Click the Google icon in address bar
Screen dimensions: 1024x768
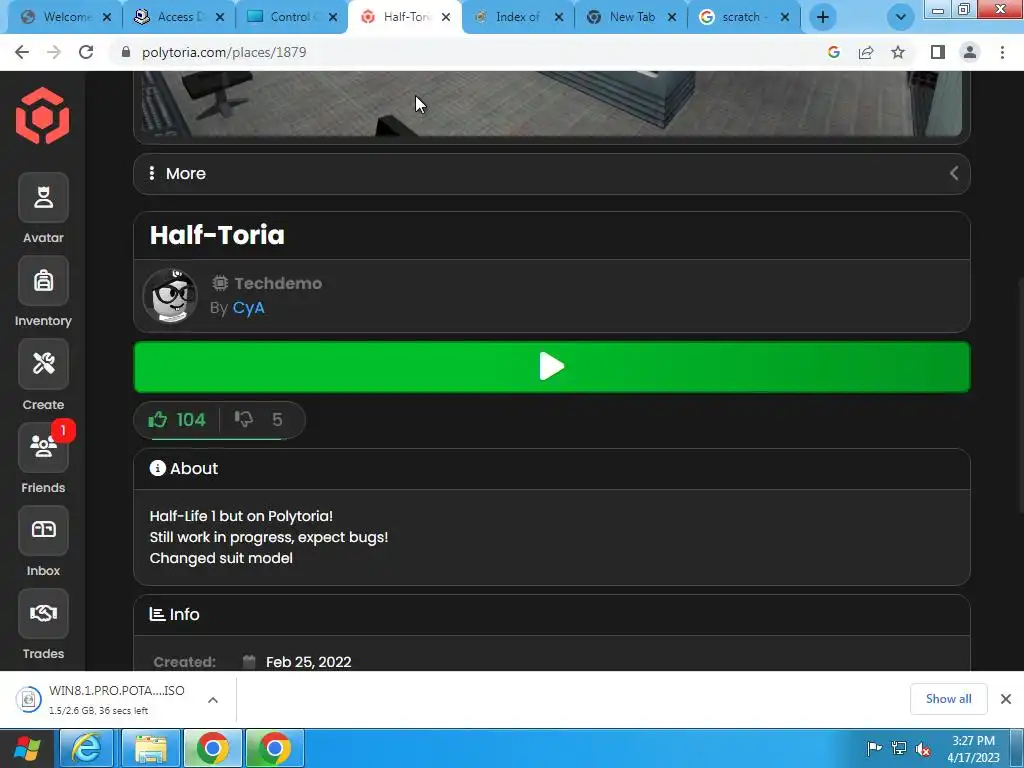tap(833, 52)
